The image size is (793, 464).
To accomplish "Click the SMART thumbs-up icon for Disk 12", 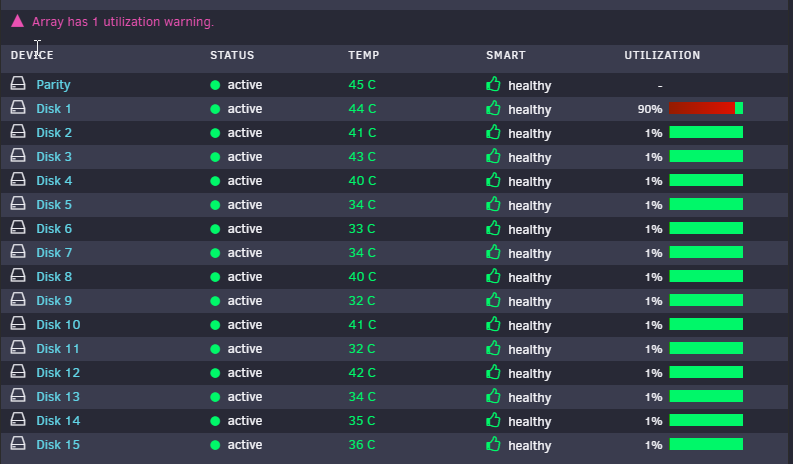I will pos(493,372).
